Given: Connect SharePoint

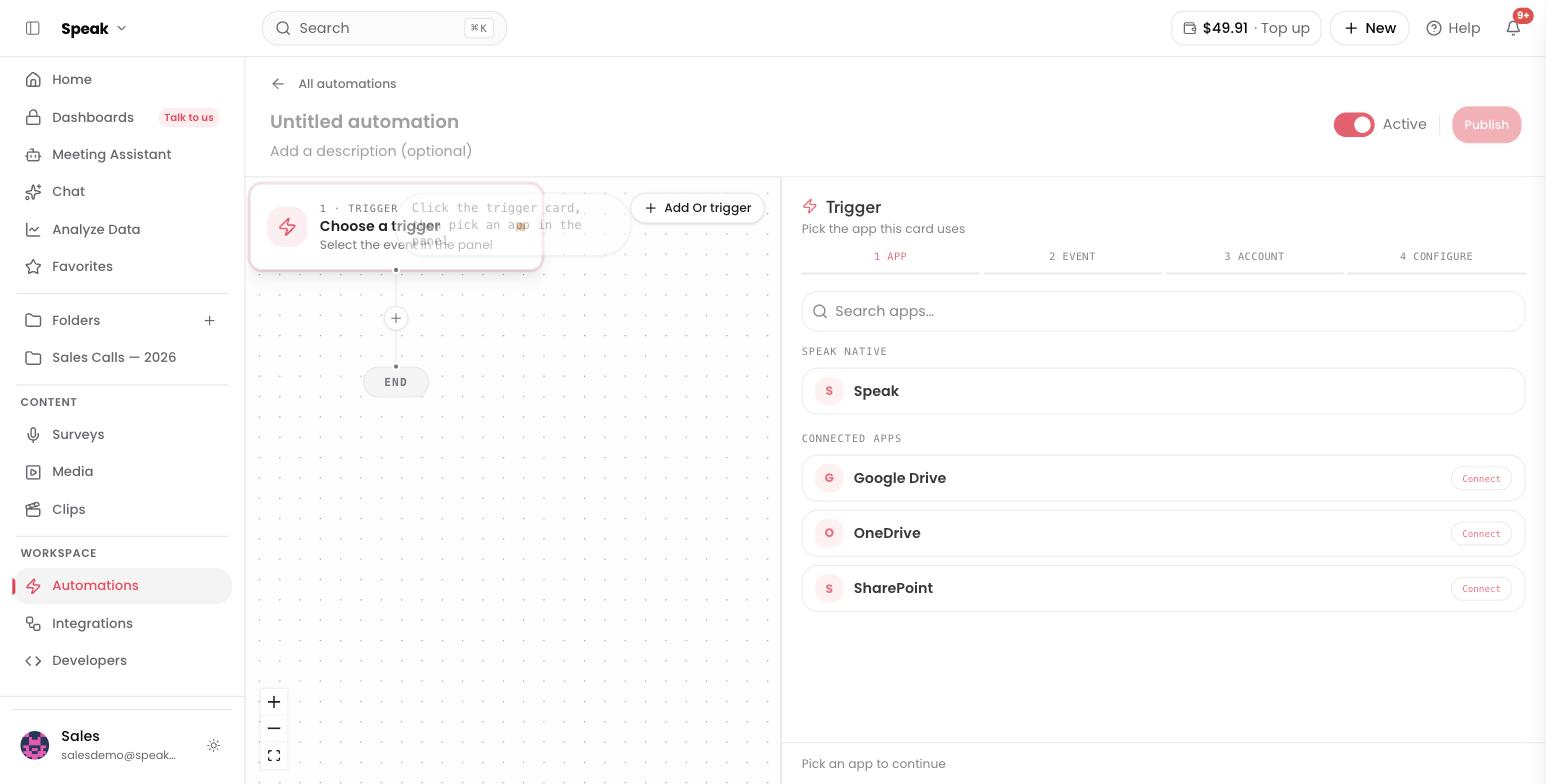Looking at the screenshot, I should [1481, 588].
